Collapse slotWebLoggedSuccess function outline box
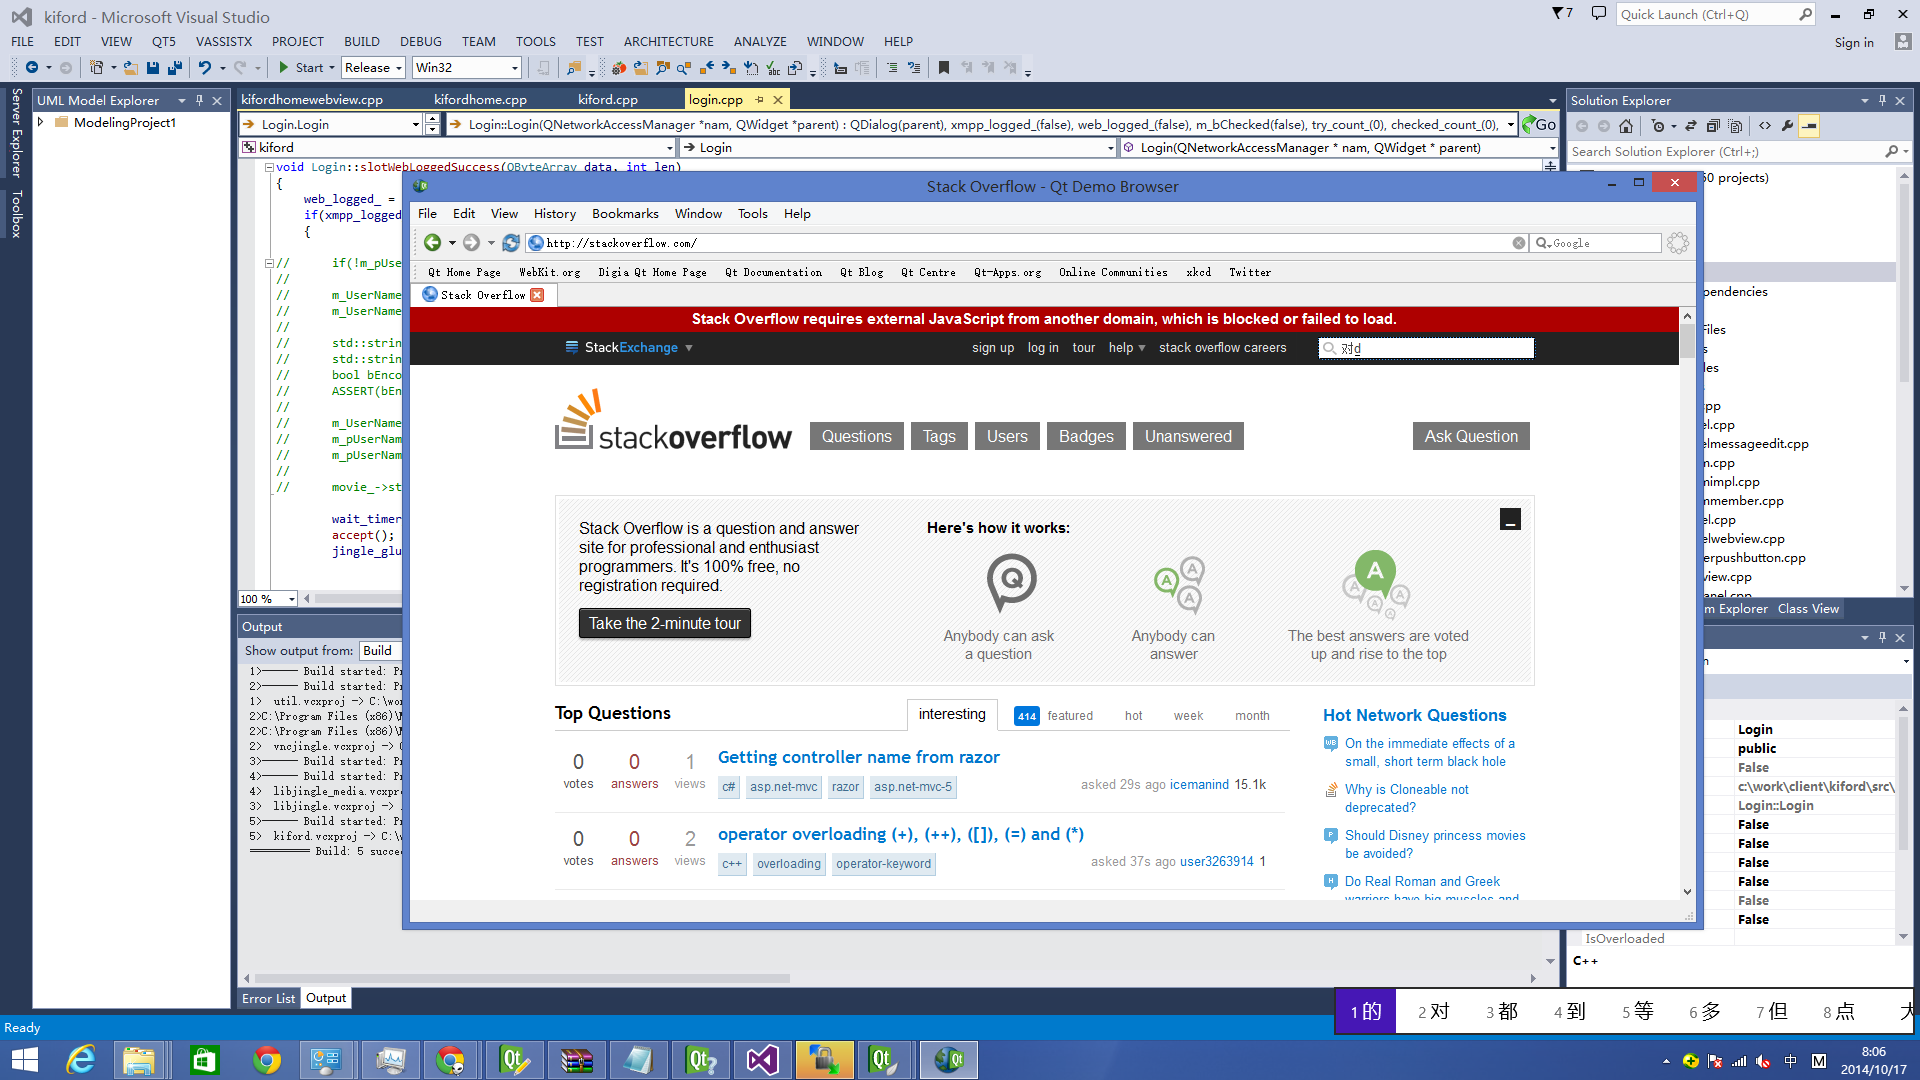Viewport: 1920px width, 1080px height. tap(269, 167)
